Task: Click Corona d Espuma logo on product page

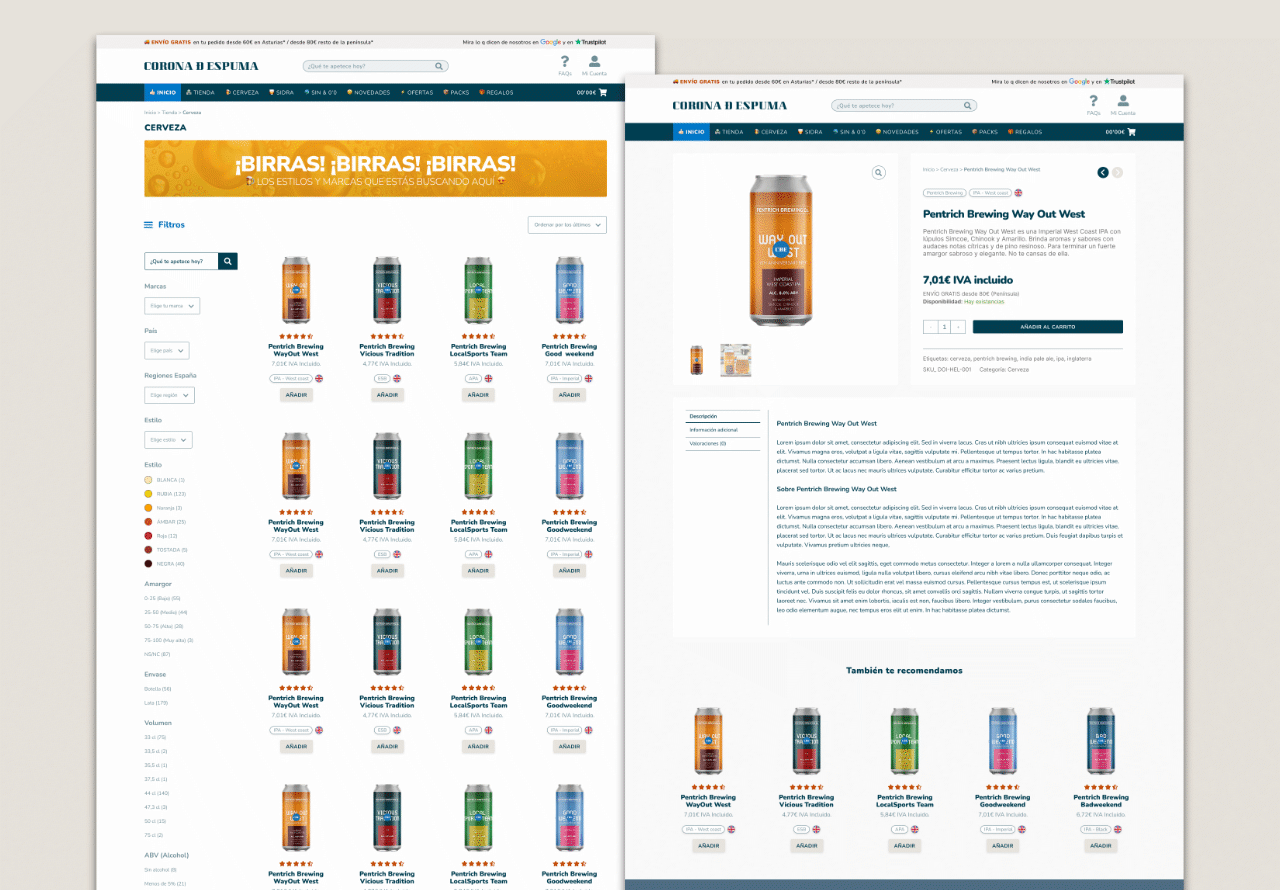Action: [x=729, y=105]
